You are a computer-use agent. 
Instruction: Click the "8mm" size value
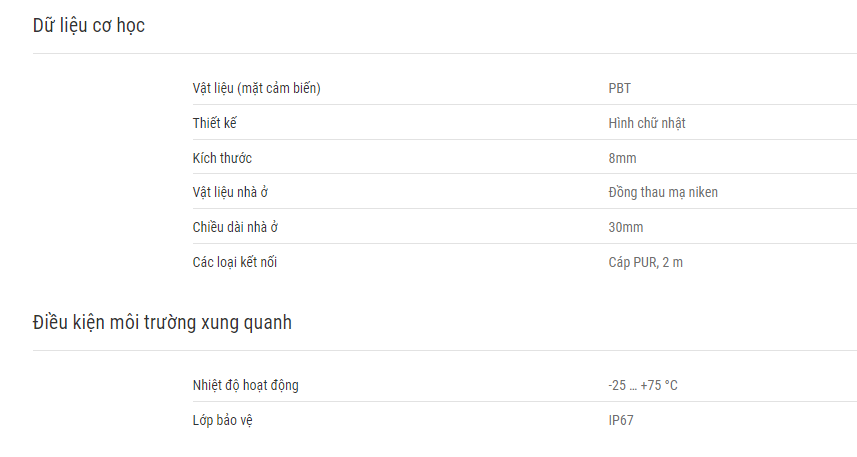(x=623, y=158)
